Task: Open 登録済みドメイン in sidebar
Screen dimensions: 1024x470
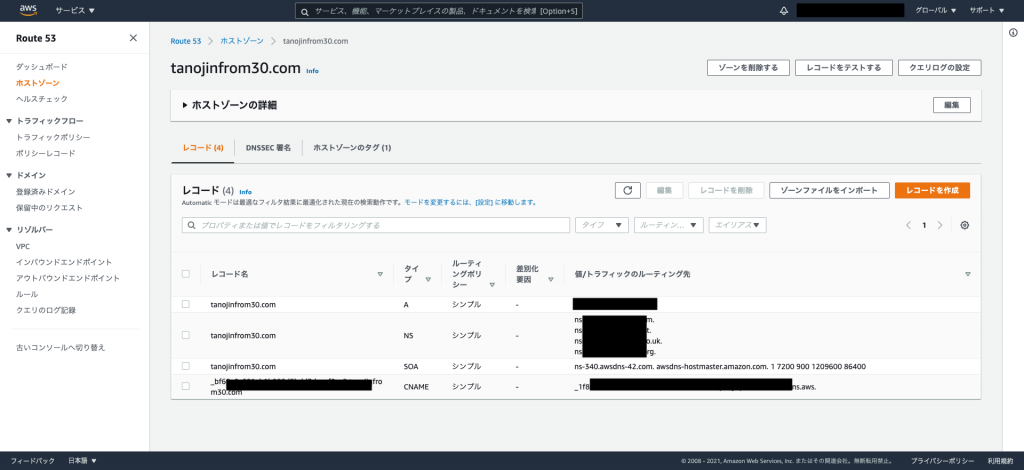Action: (x=46, y=192)
